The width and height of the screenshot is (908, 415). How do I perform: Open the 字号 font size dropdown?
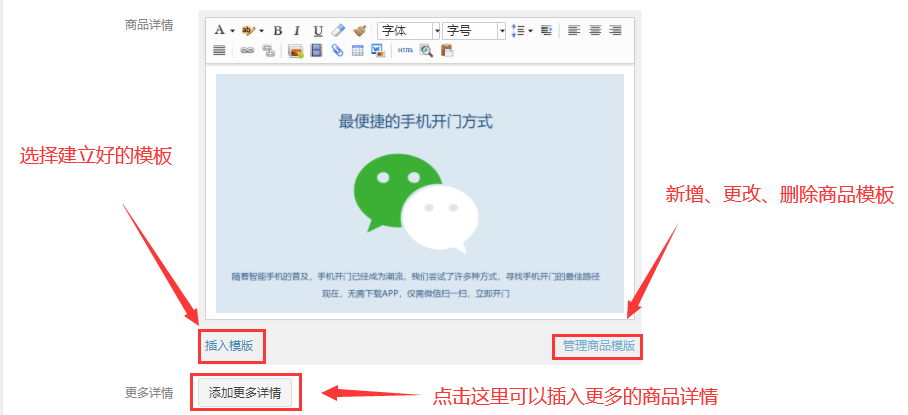474,31
